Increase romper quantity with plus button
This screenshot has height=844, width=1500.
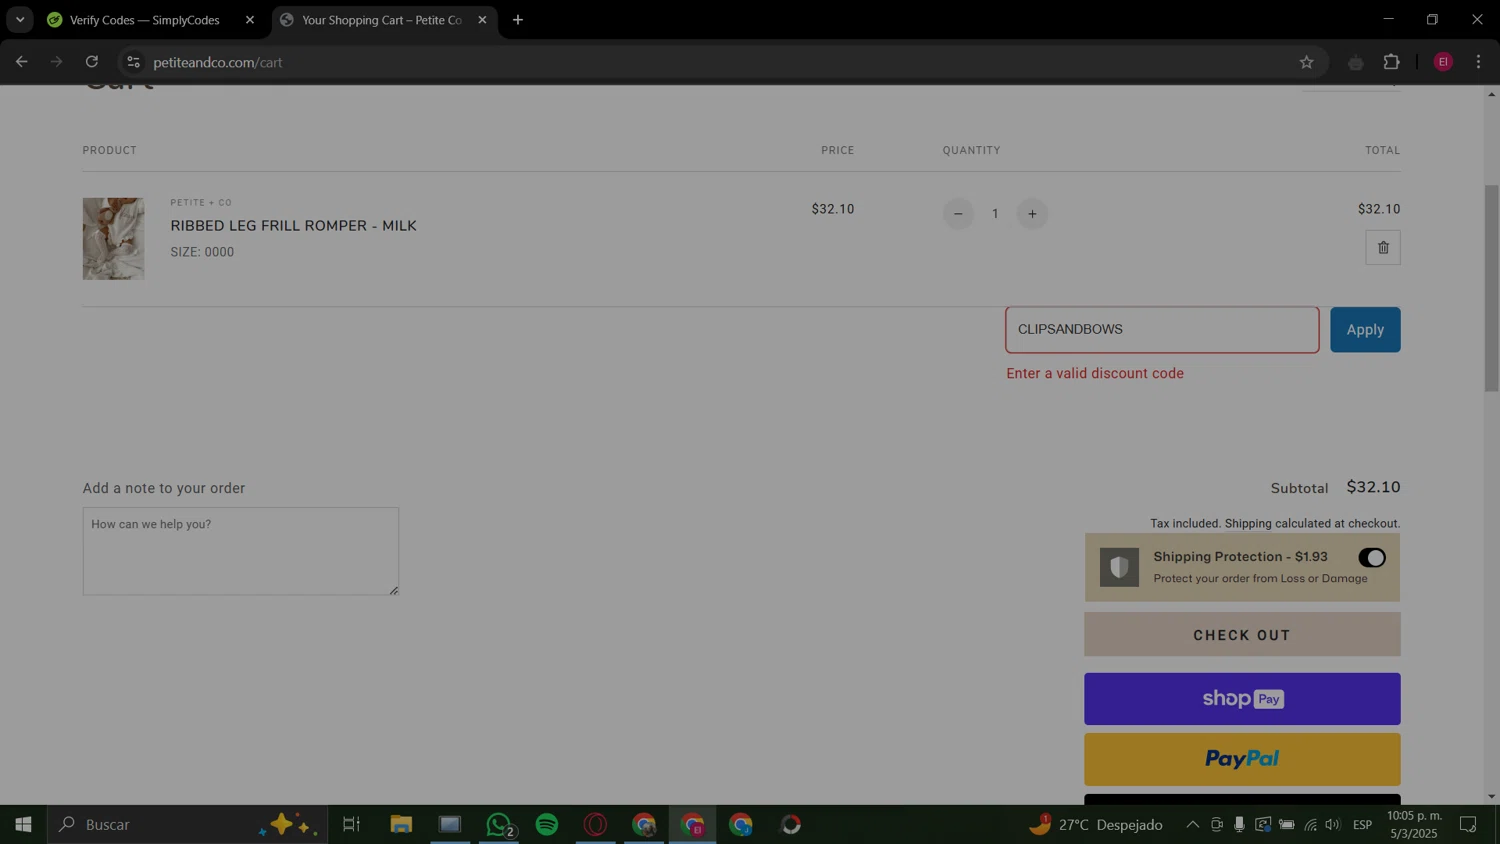(x=1032, y=214)
